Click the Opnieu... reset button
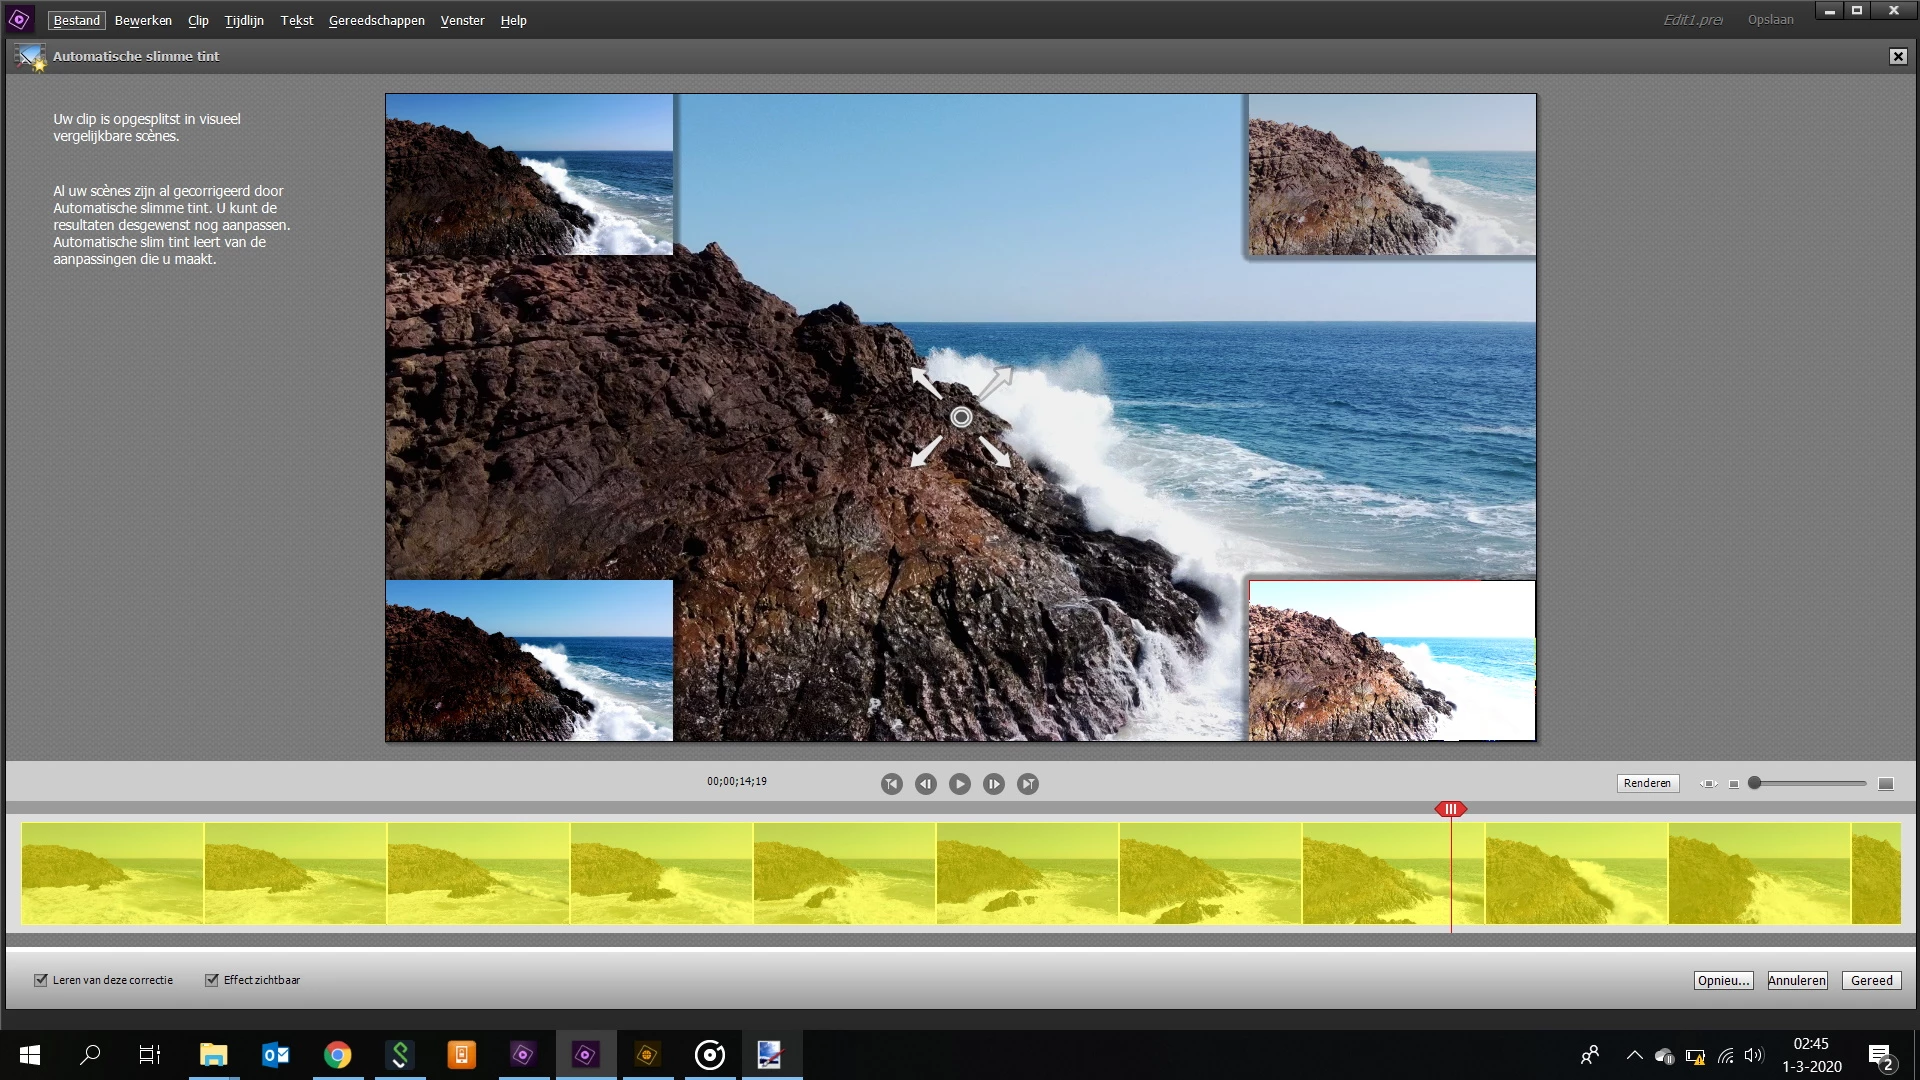 (1722, 980)
